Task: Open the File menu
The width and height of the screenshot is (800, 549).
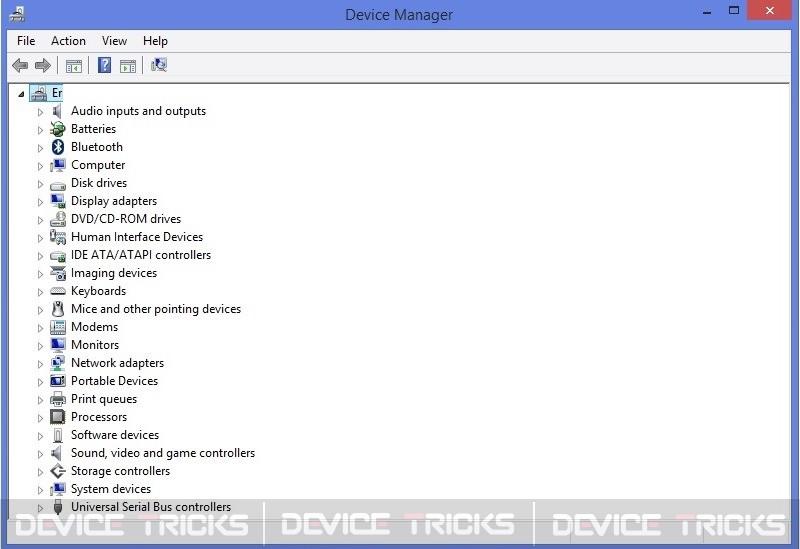Action: 26,41
